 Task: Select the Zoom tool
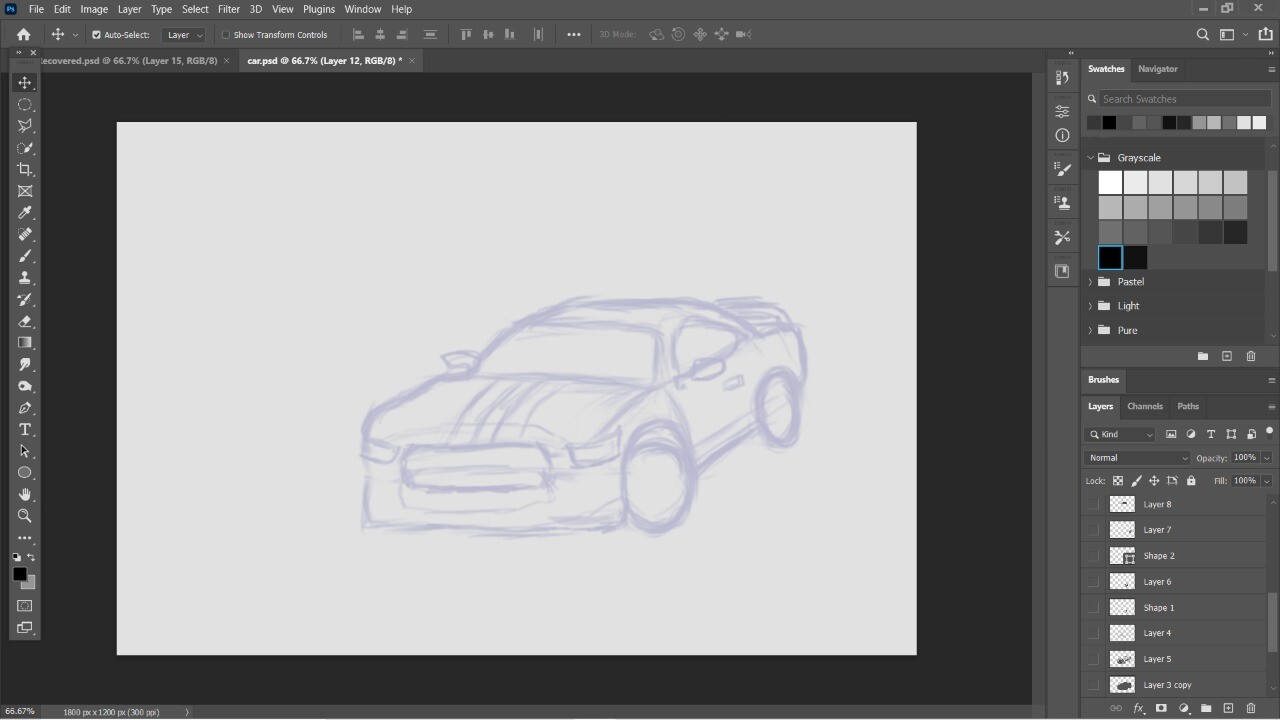point(25,516)
